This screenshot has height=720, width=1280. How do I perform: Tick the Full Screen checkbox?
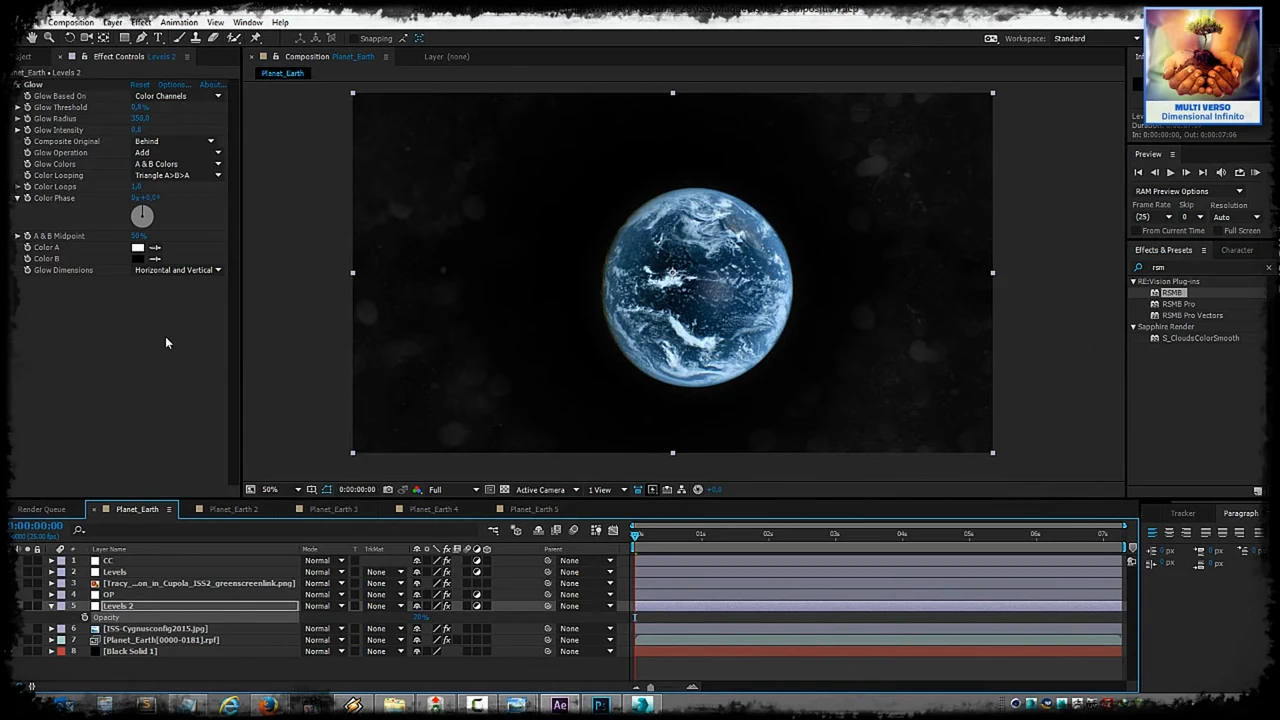coord(1218,231)
